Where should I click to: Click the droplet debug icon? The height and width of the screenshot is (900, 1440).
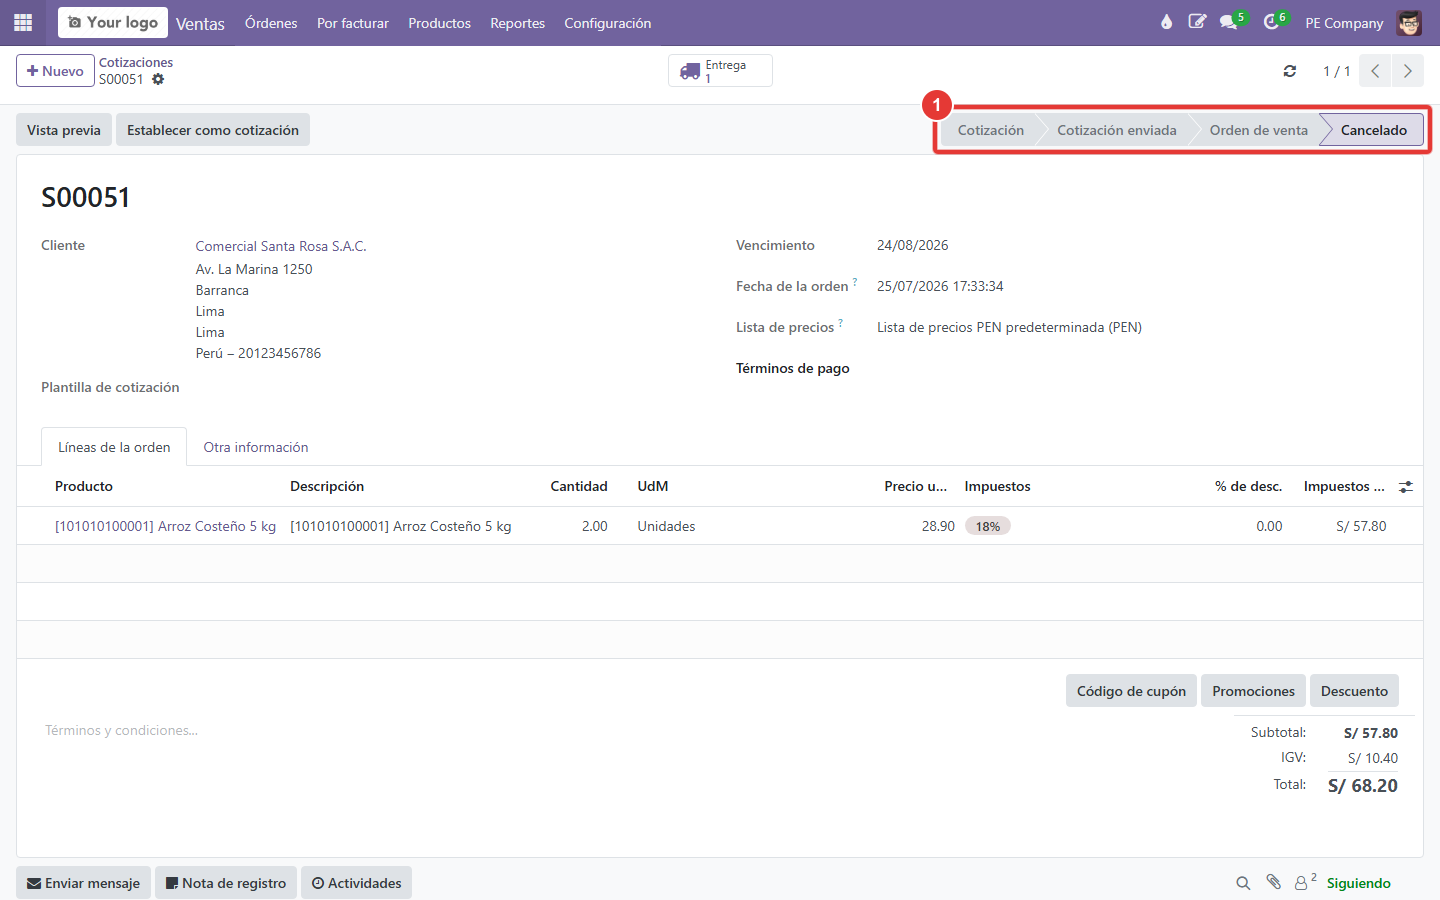click(x=1166, y=22)
